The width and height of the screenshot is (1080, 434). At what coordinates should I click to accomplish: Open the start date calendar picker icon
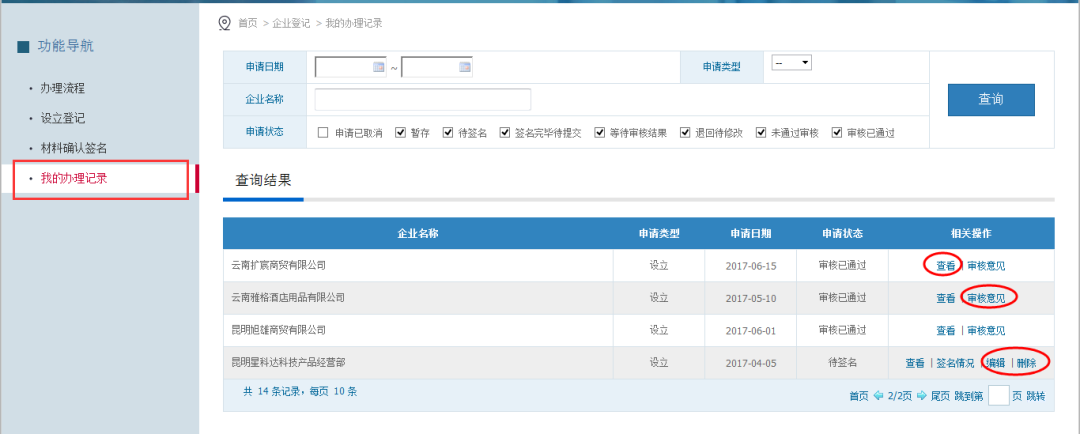point(378,67)
